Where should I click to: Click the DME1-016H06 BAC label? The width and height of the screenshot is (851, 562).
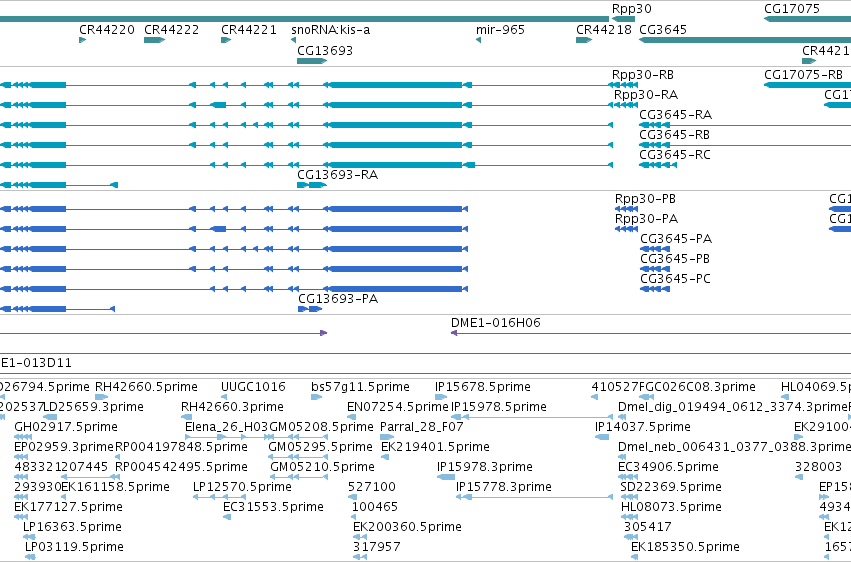[496, 323]
